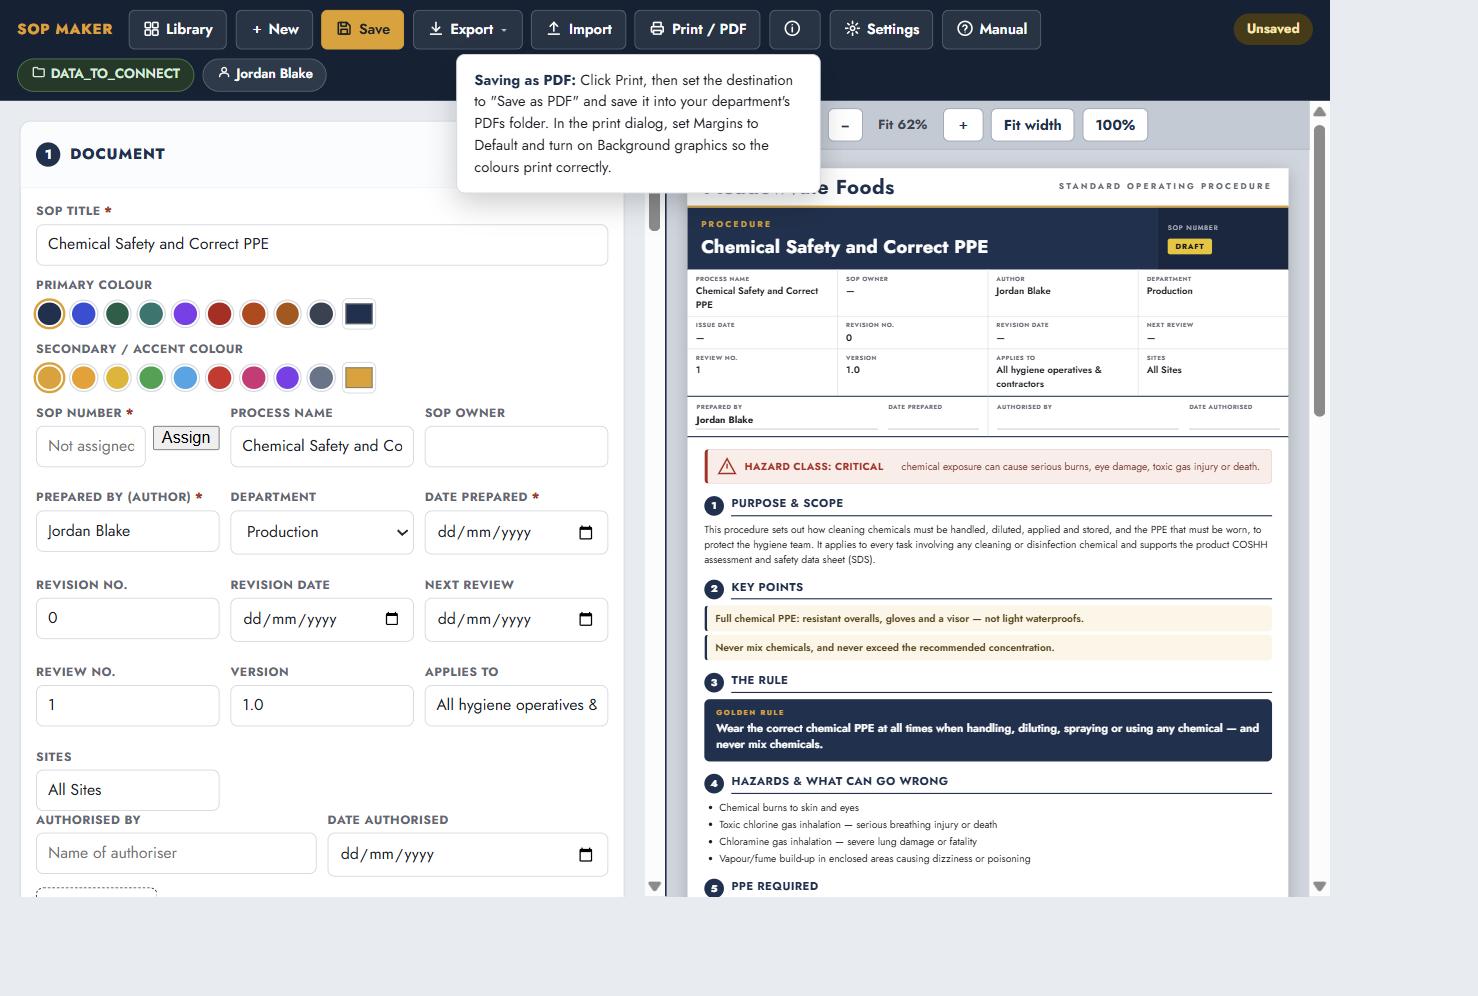This screenshot has width=1478, height=996.
Task: Zoom out preview with minus button
Action: (x=845, y=125)
